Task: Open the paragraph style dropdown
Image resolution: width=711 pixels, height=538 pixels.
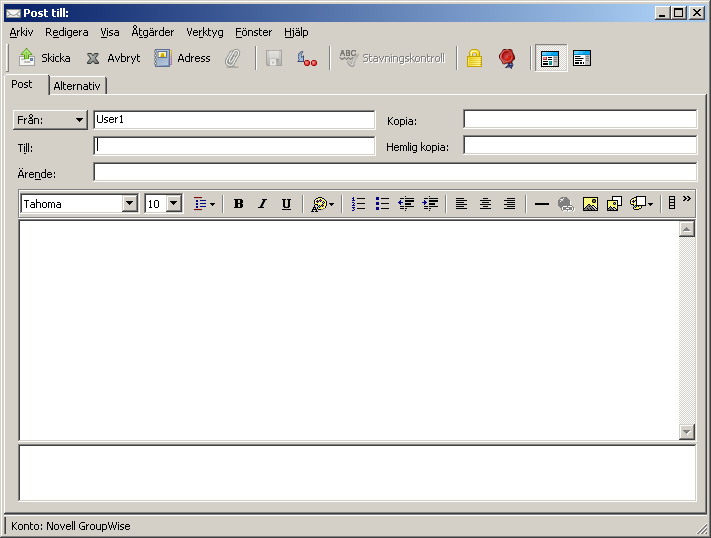Action: tap(205, 204)
